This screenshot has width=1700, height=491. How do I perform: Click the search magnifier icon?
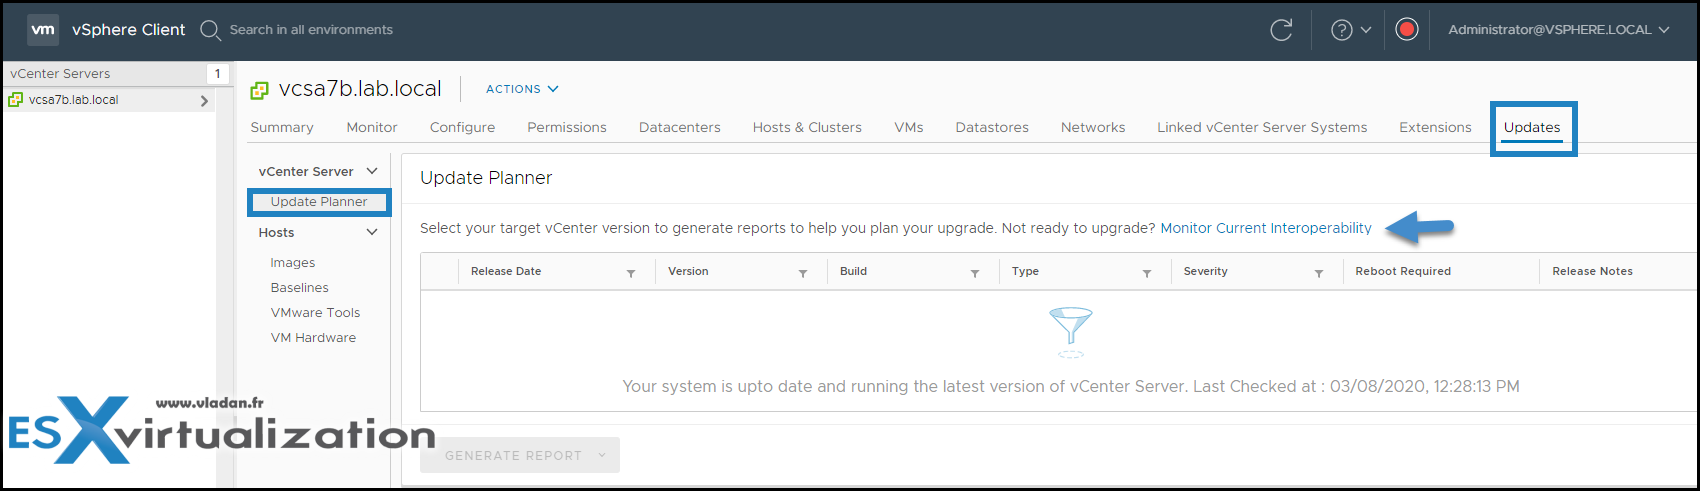tap(210, 30)
